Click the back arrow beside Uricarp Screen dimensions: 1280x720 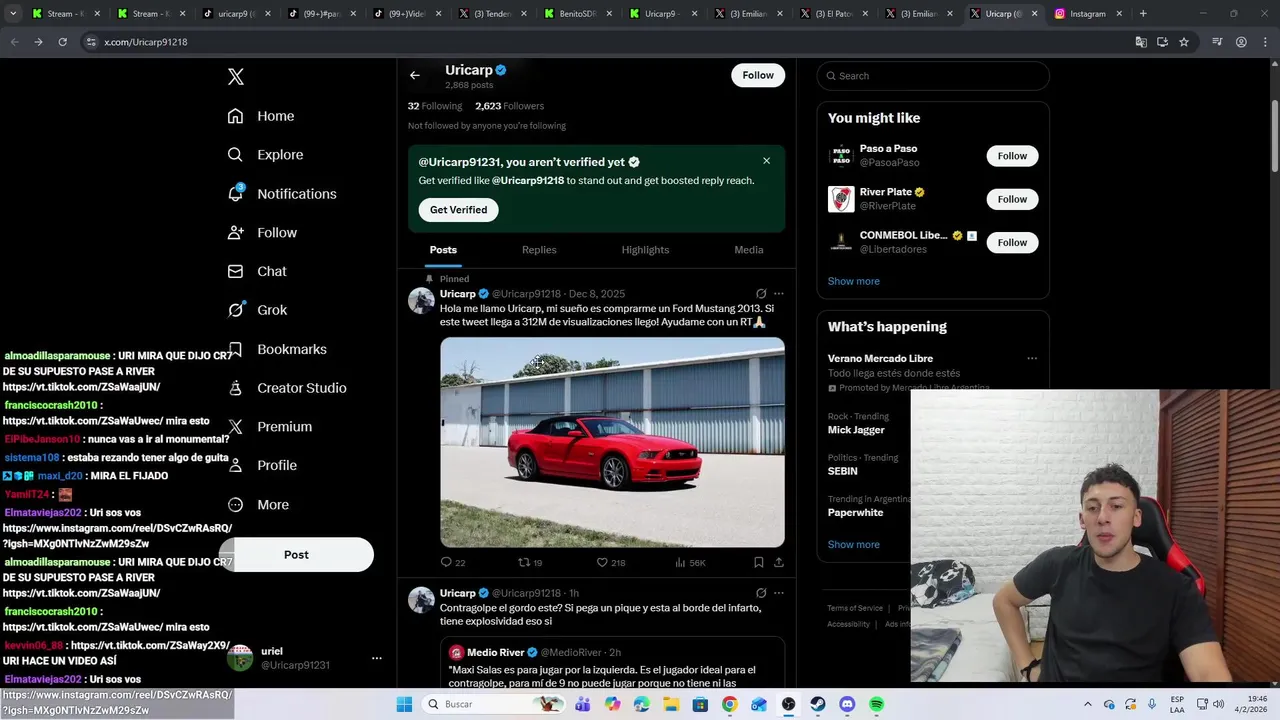coord(415,75)
